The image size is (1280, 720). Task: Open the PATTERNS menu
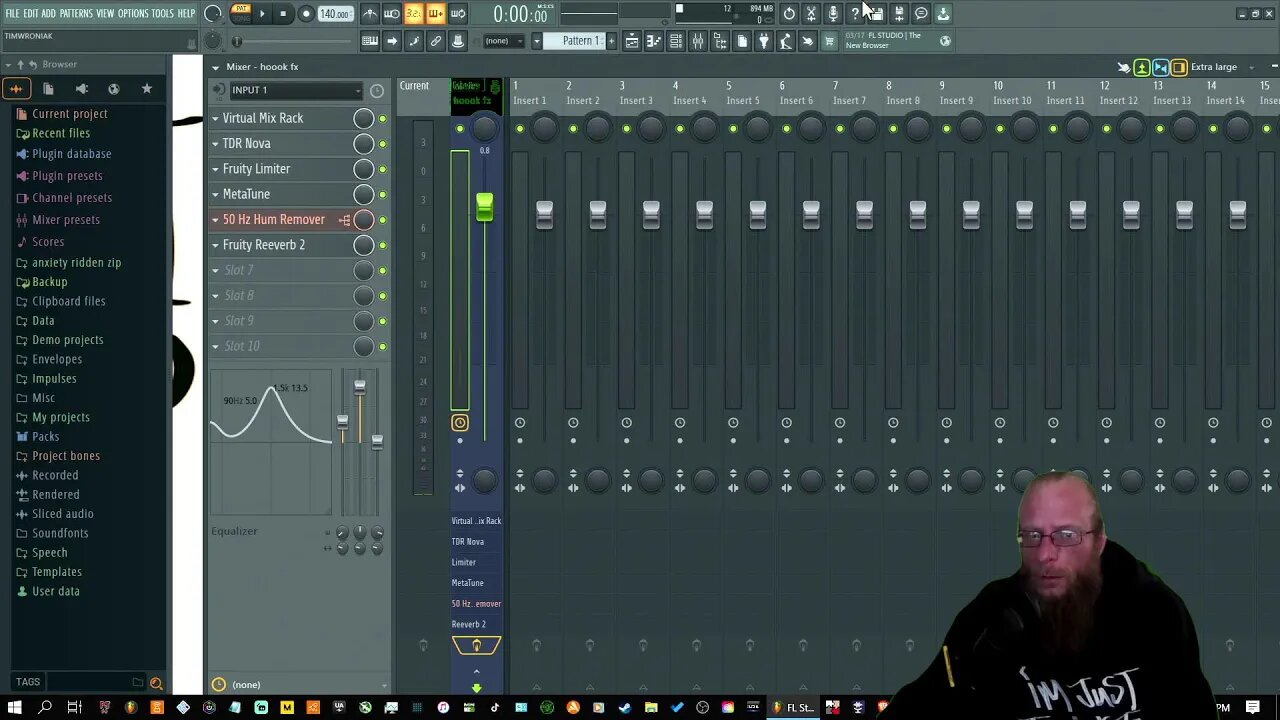tap(76, 13)
